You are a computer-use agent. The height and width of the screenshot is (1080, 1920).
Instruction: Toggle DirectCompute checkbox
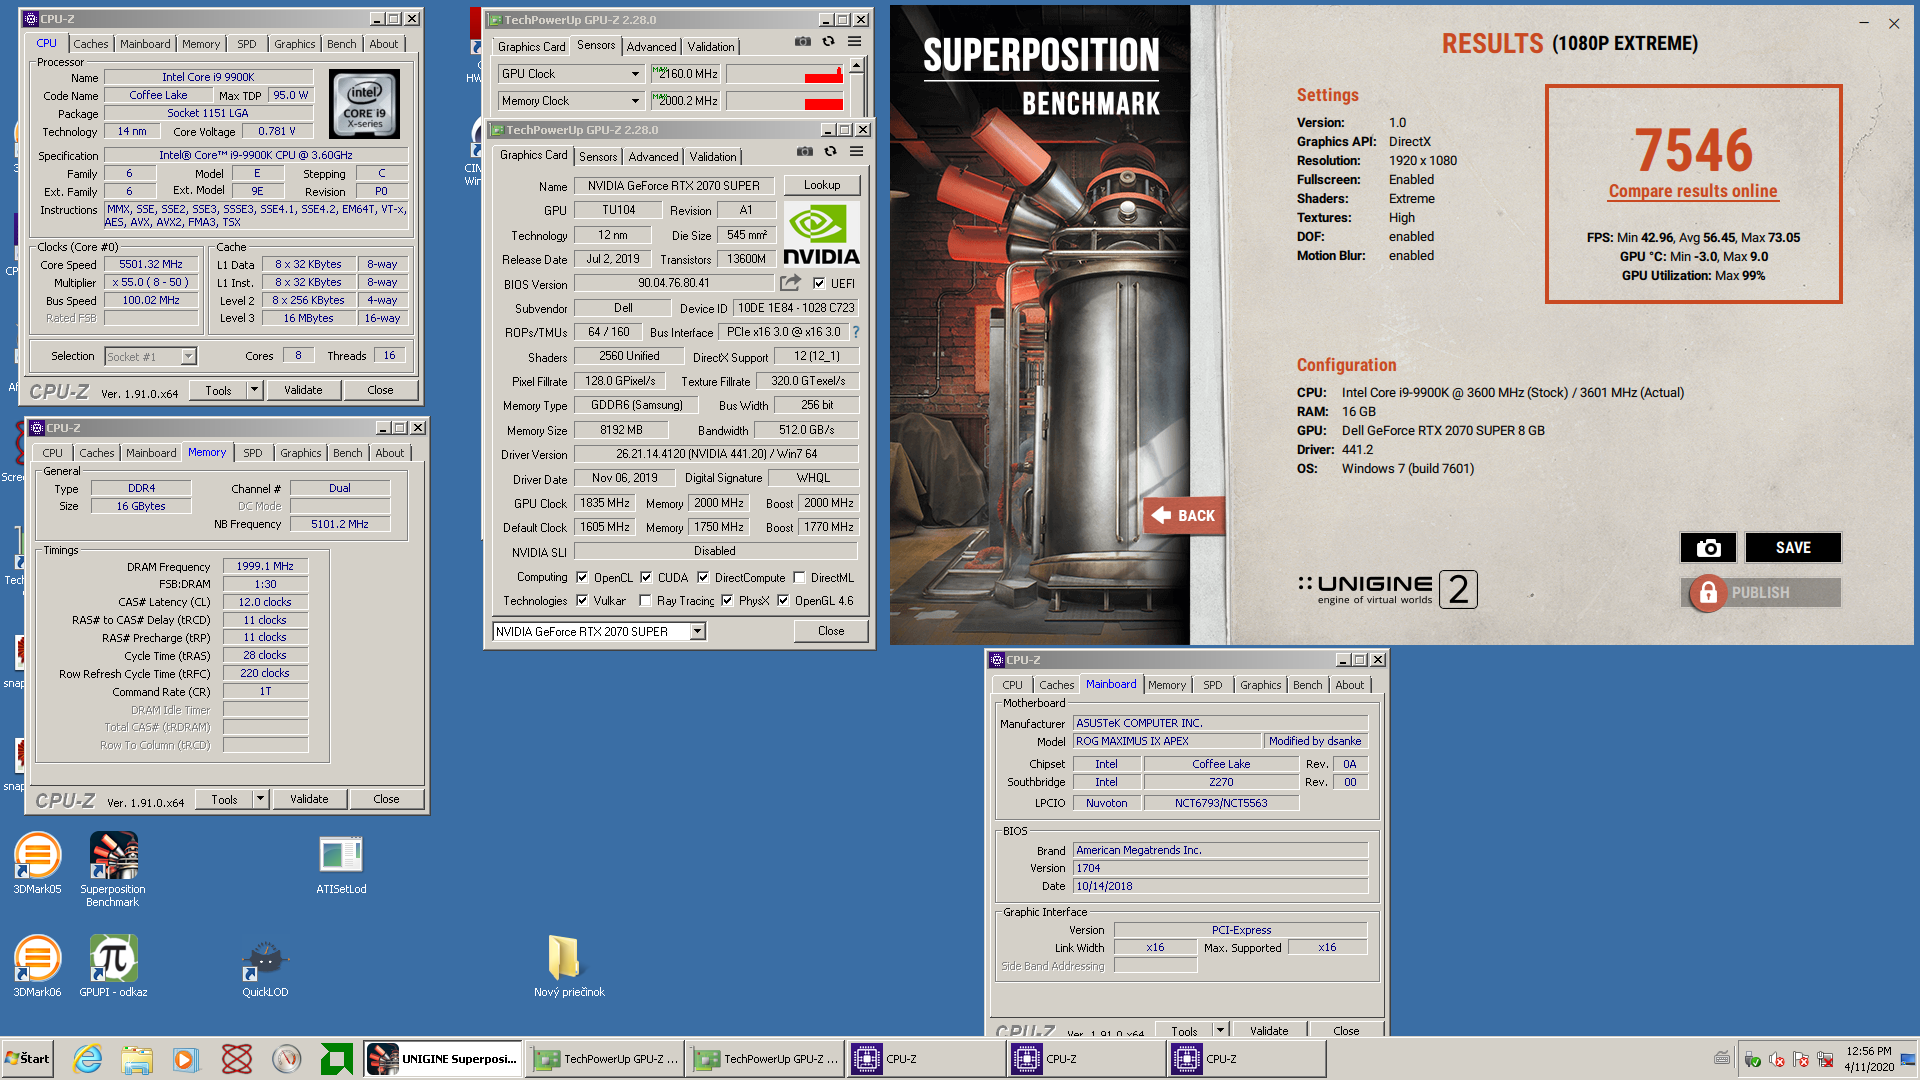click(x=703, y=577)
